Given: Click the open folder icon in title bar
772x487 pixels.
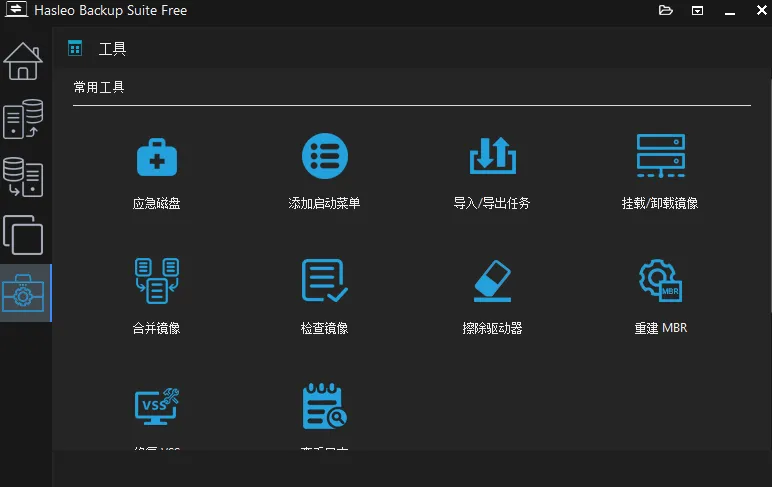Looking at the screenshot, I should click(666, 10).
